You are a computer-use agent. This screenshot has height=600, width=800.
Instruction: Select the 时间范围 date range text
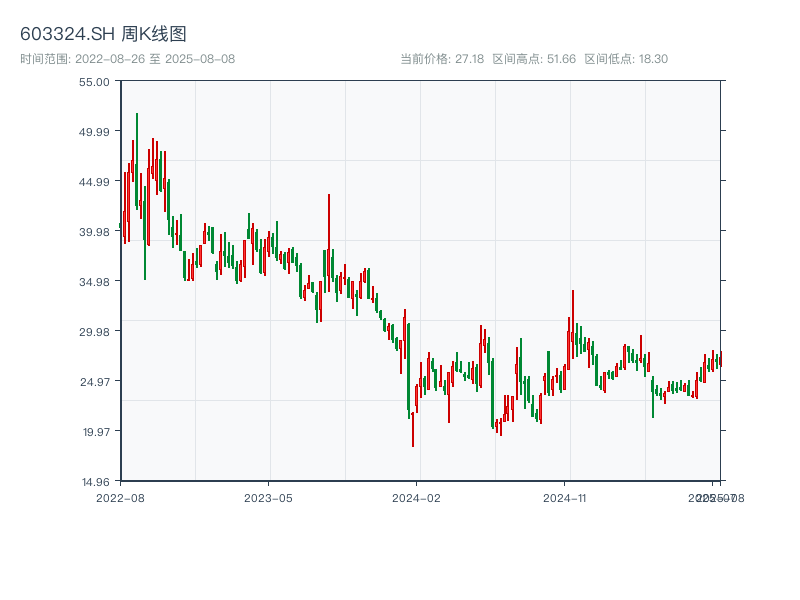(x=127, y=59)
